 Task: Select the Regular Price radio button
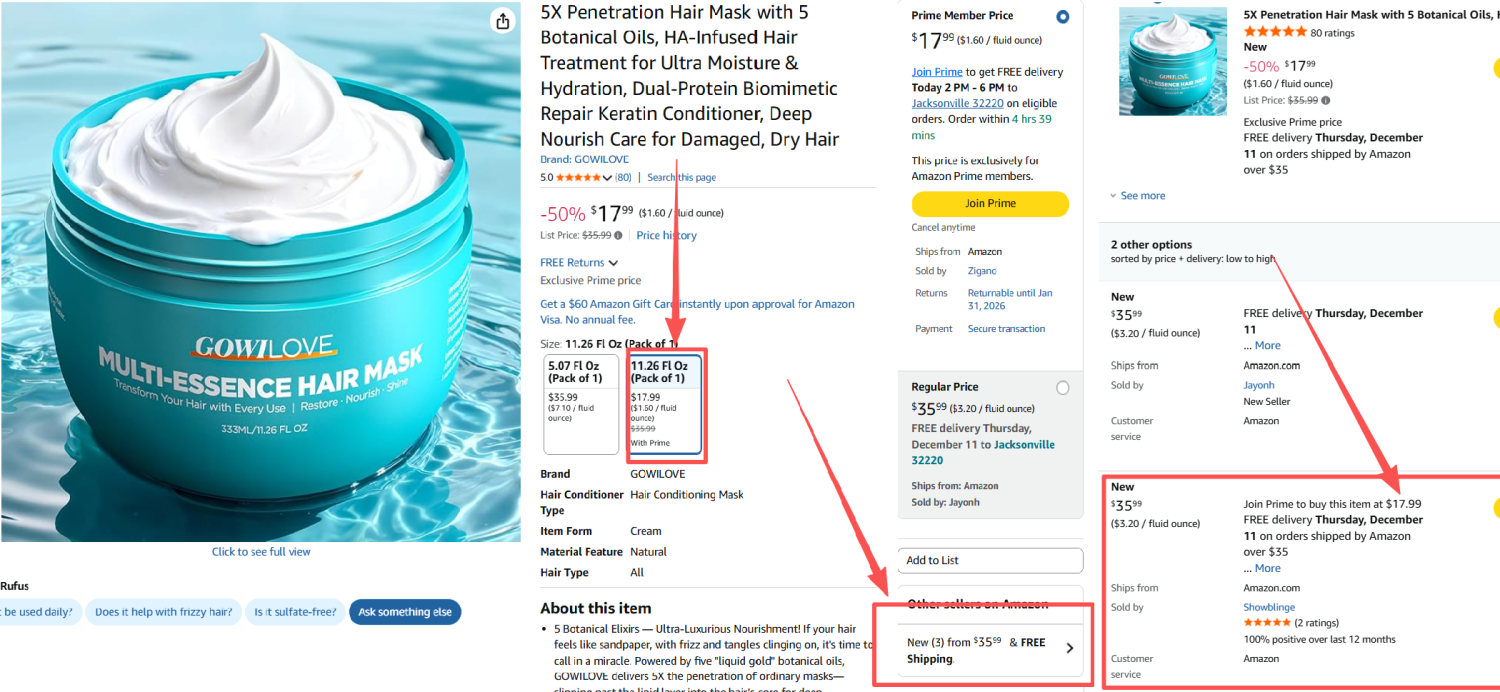1062,388
